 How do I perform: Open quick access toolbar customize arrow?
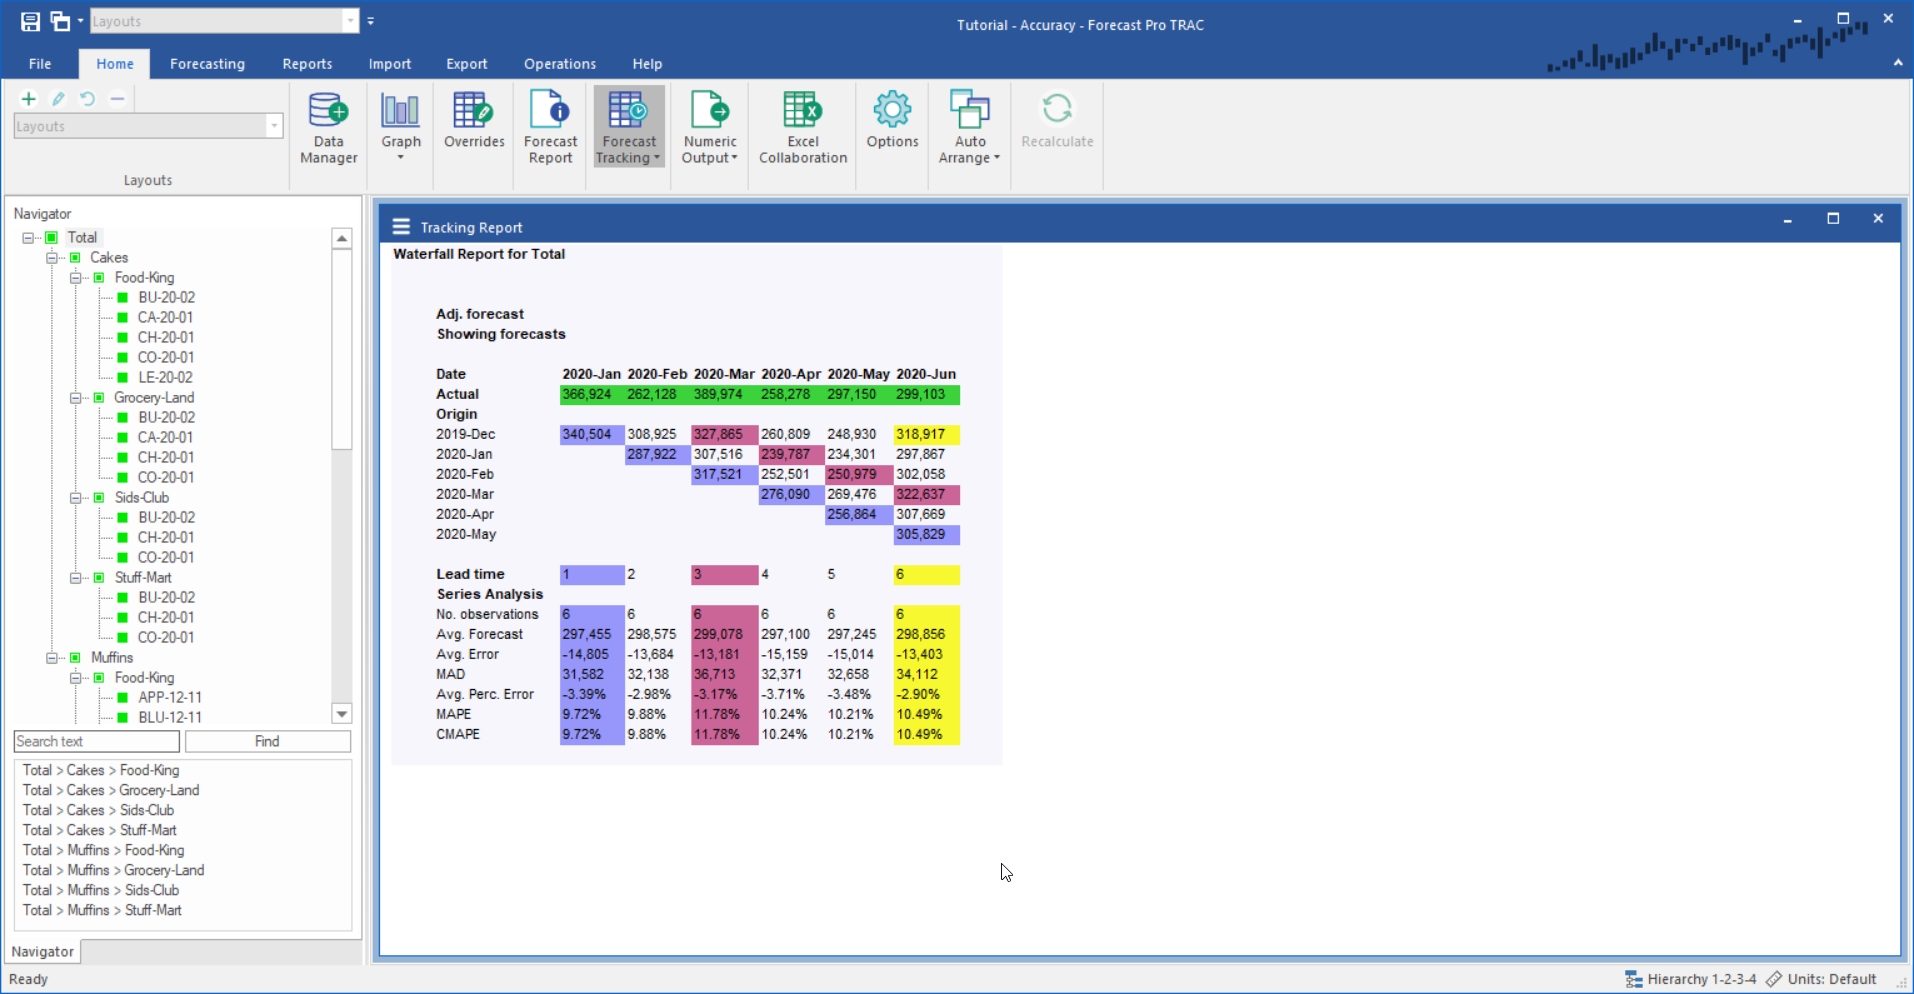(371, 21)
